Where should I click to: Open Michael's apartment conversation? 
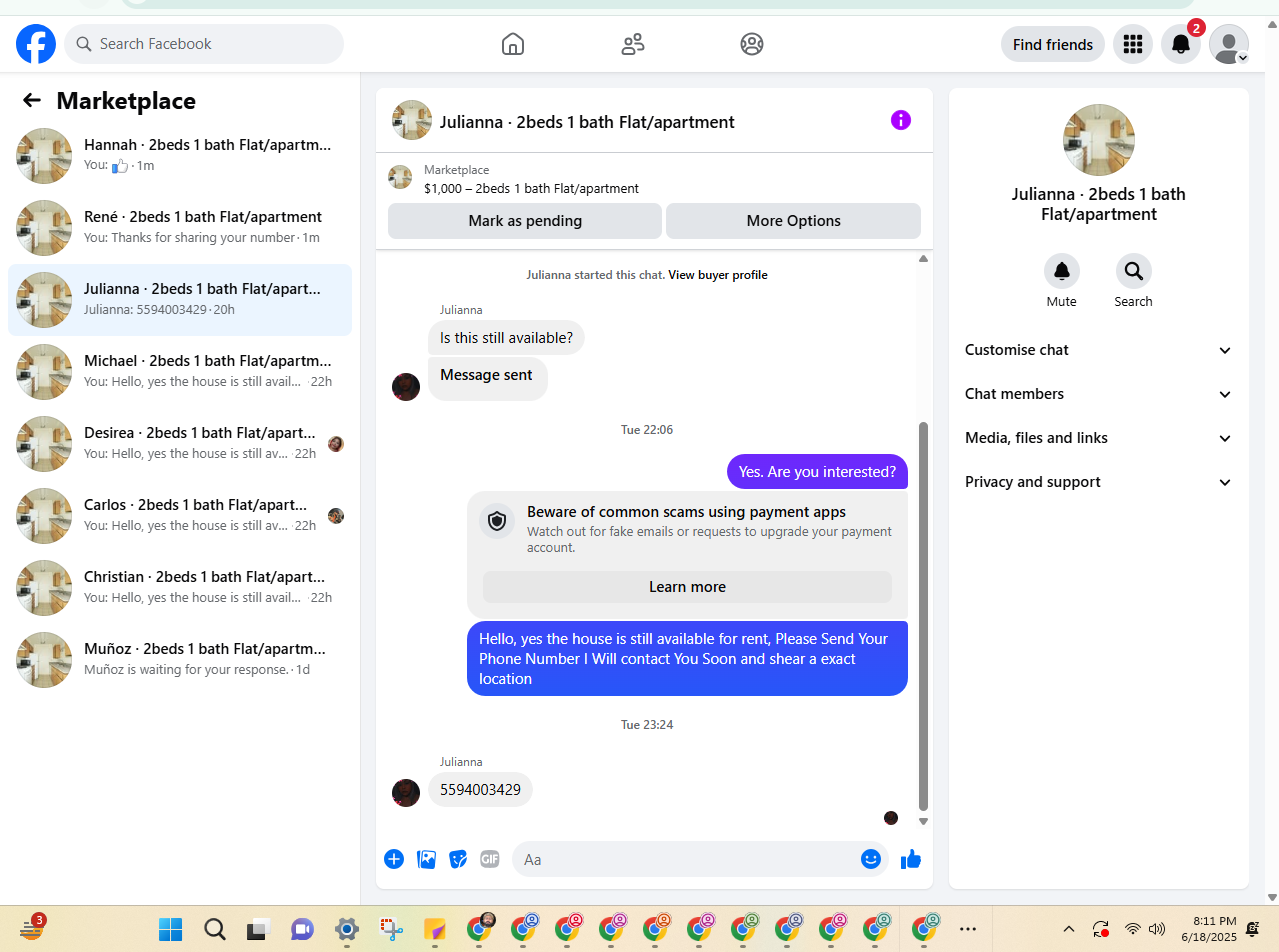[180, 372]
